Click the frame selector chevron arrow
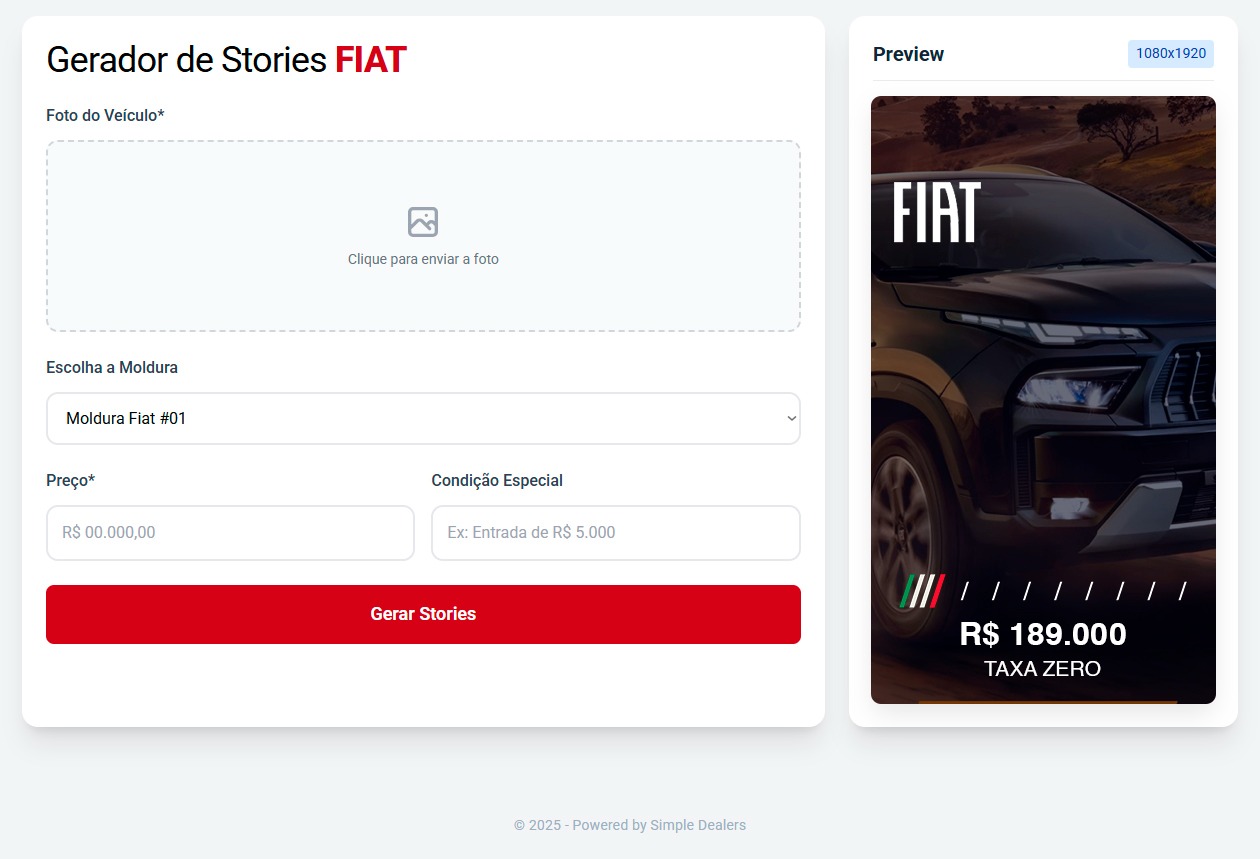Screen dimensions: 1260x859 (x=791, y=418)
